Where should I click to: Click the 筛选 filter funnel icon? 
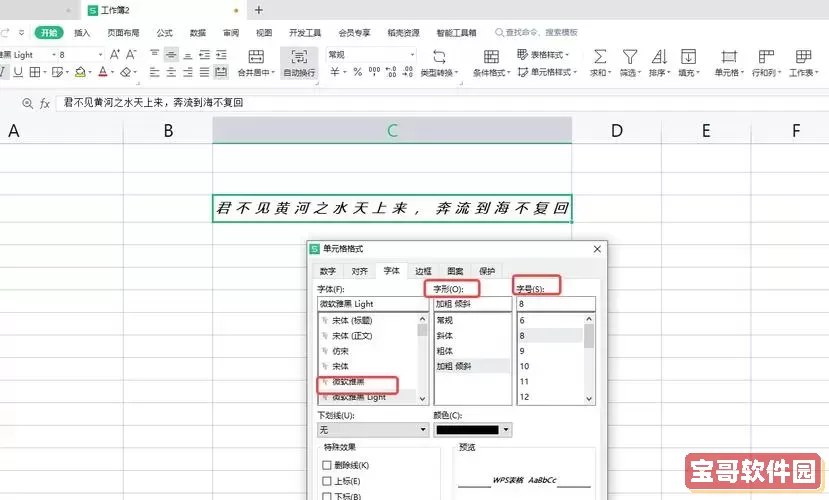point(629,57)
